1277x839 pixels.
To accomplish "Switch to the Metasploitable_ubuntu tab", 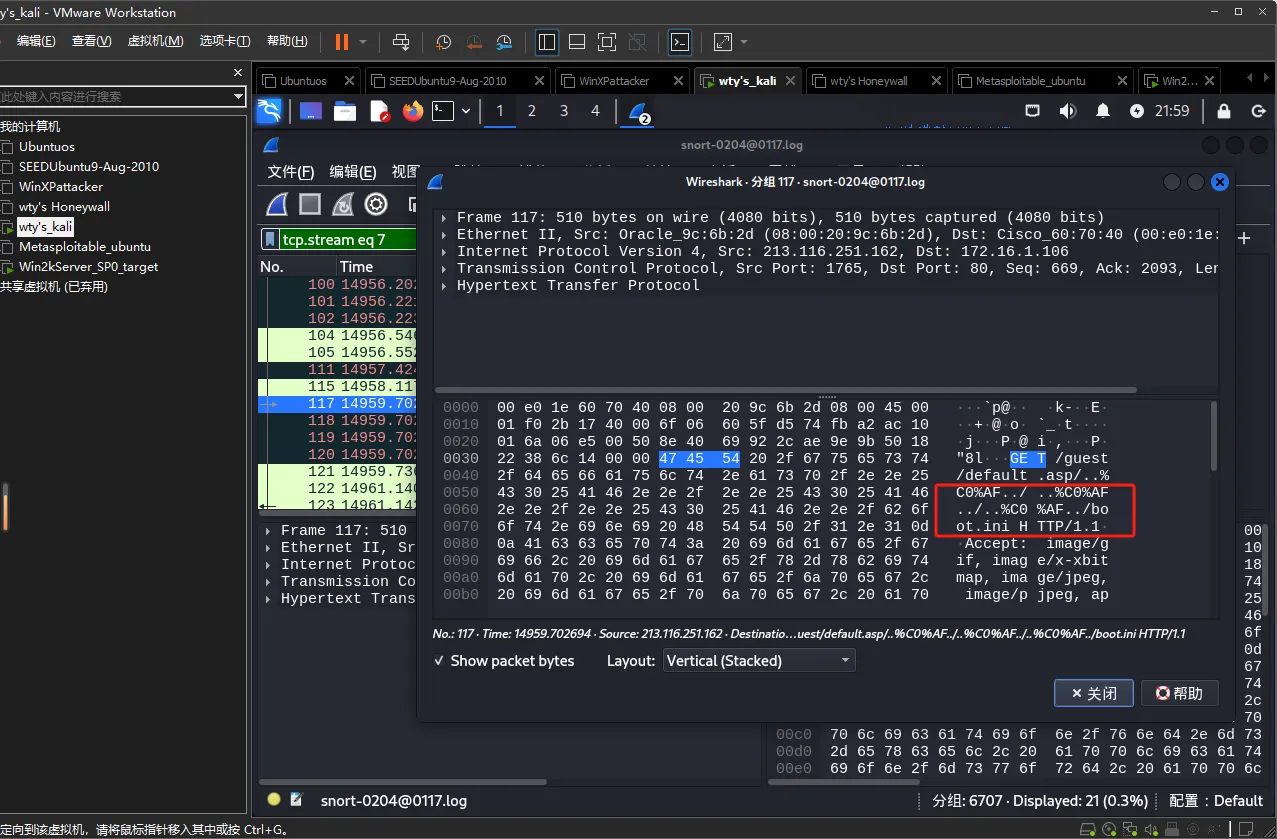I will pos(1030,81).
